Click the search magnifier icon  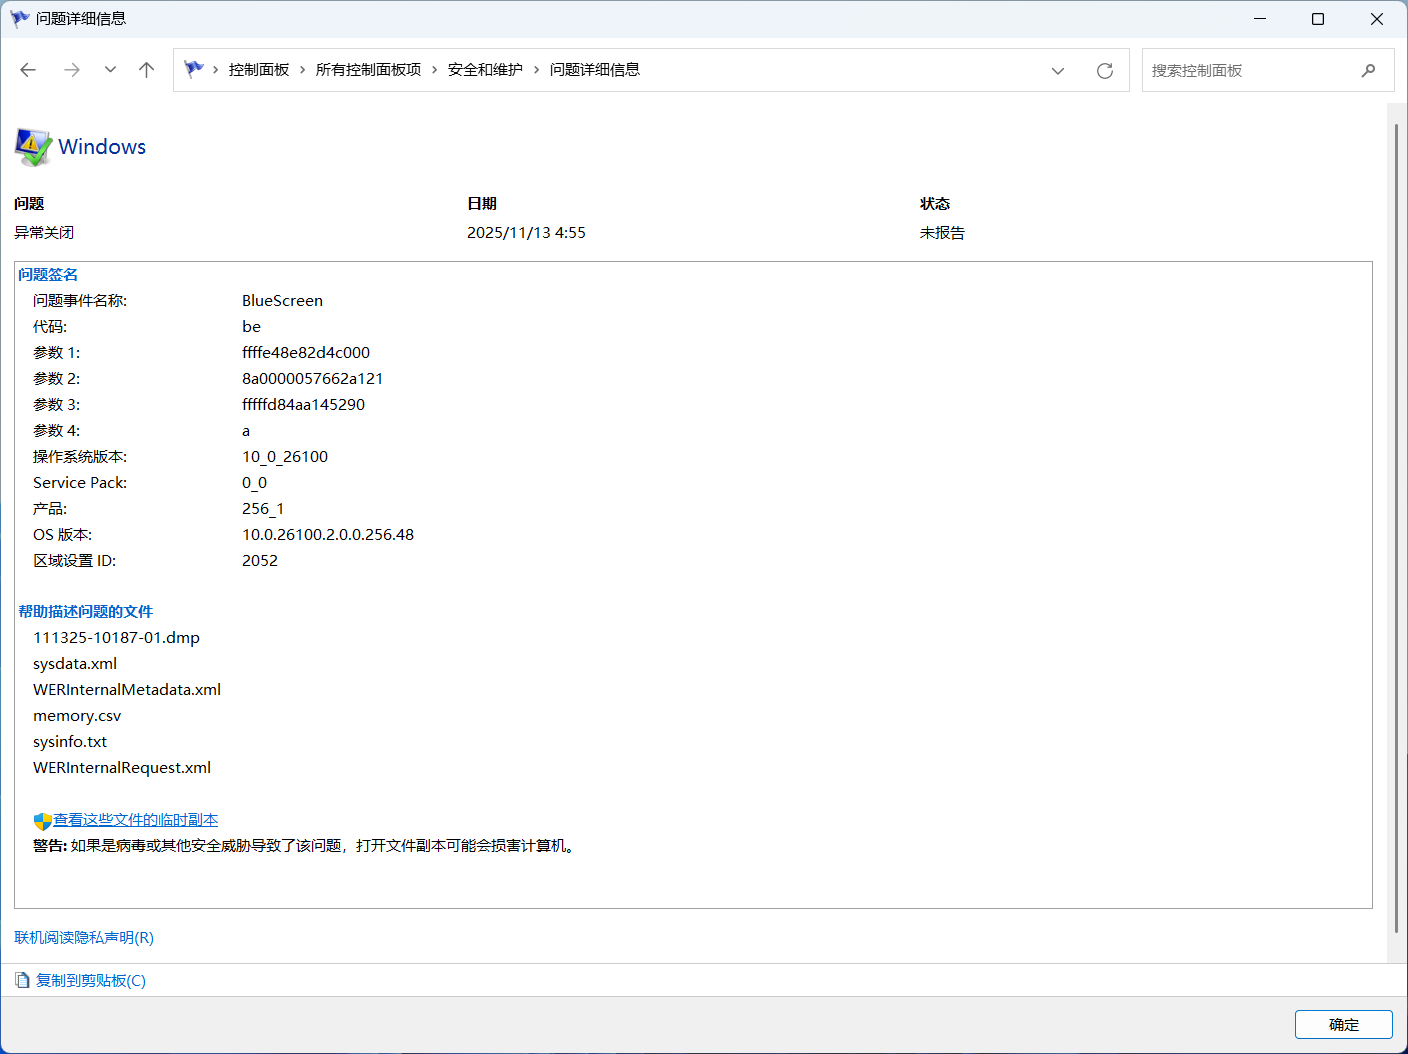(1368, 70)
